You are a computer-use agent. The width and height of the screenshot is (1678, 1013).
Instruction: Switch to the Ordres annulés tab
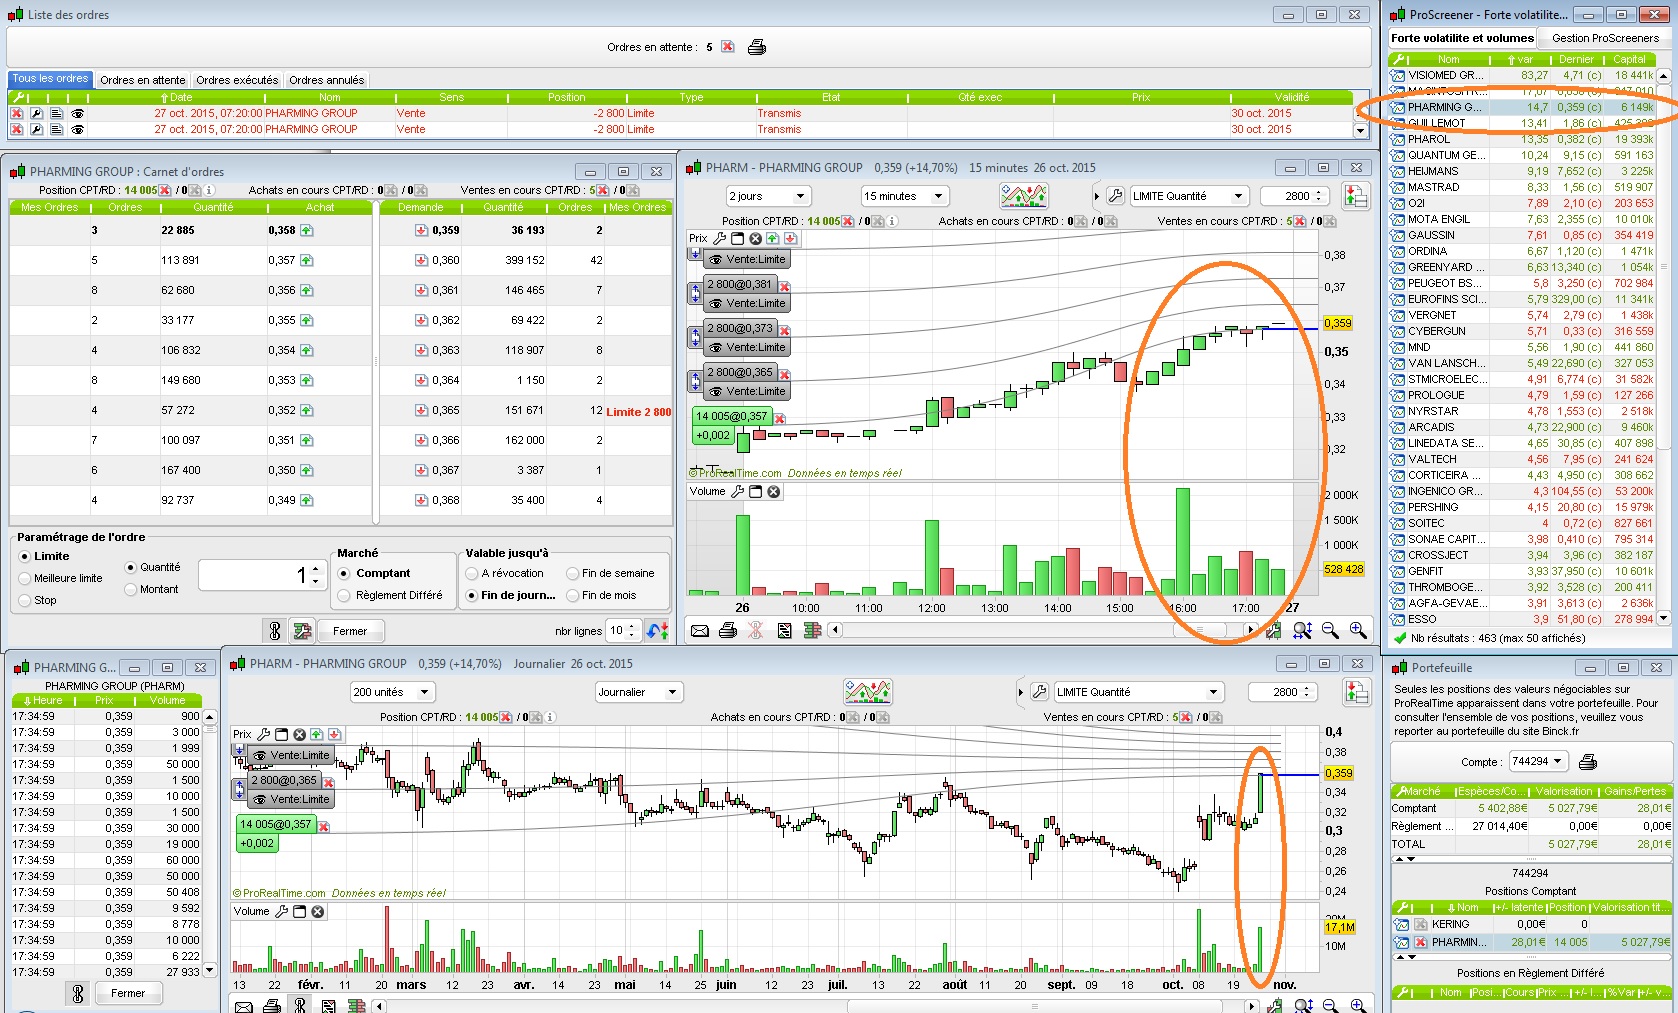(327, 80)
